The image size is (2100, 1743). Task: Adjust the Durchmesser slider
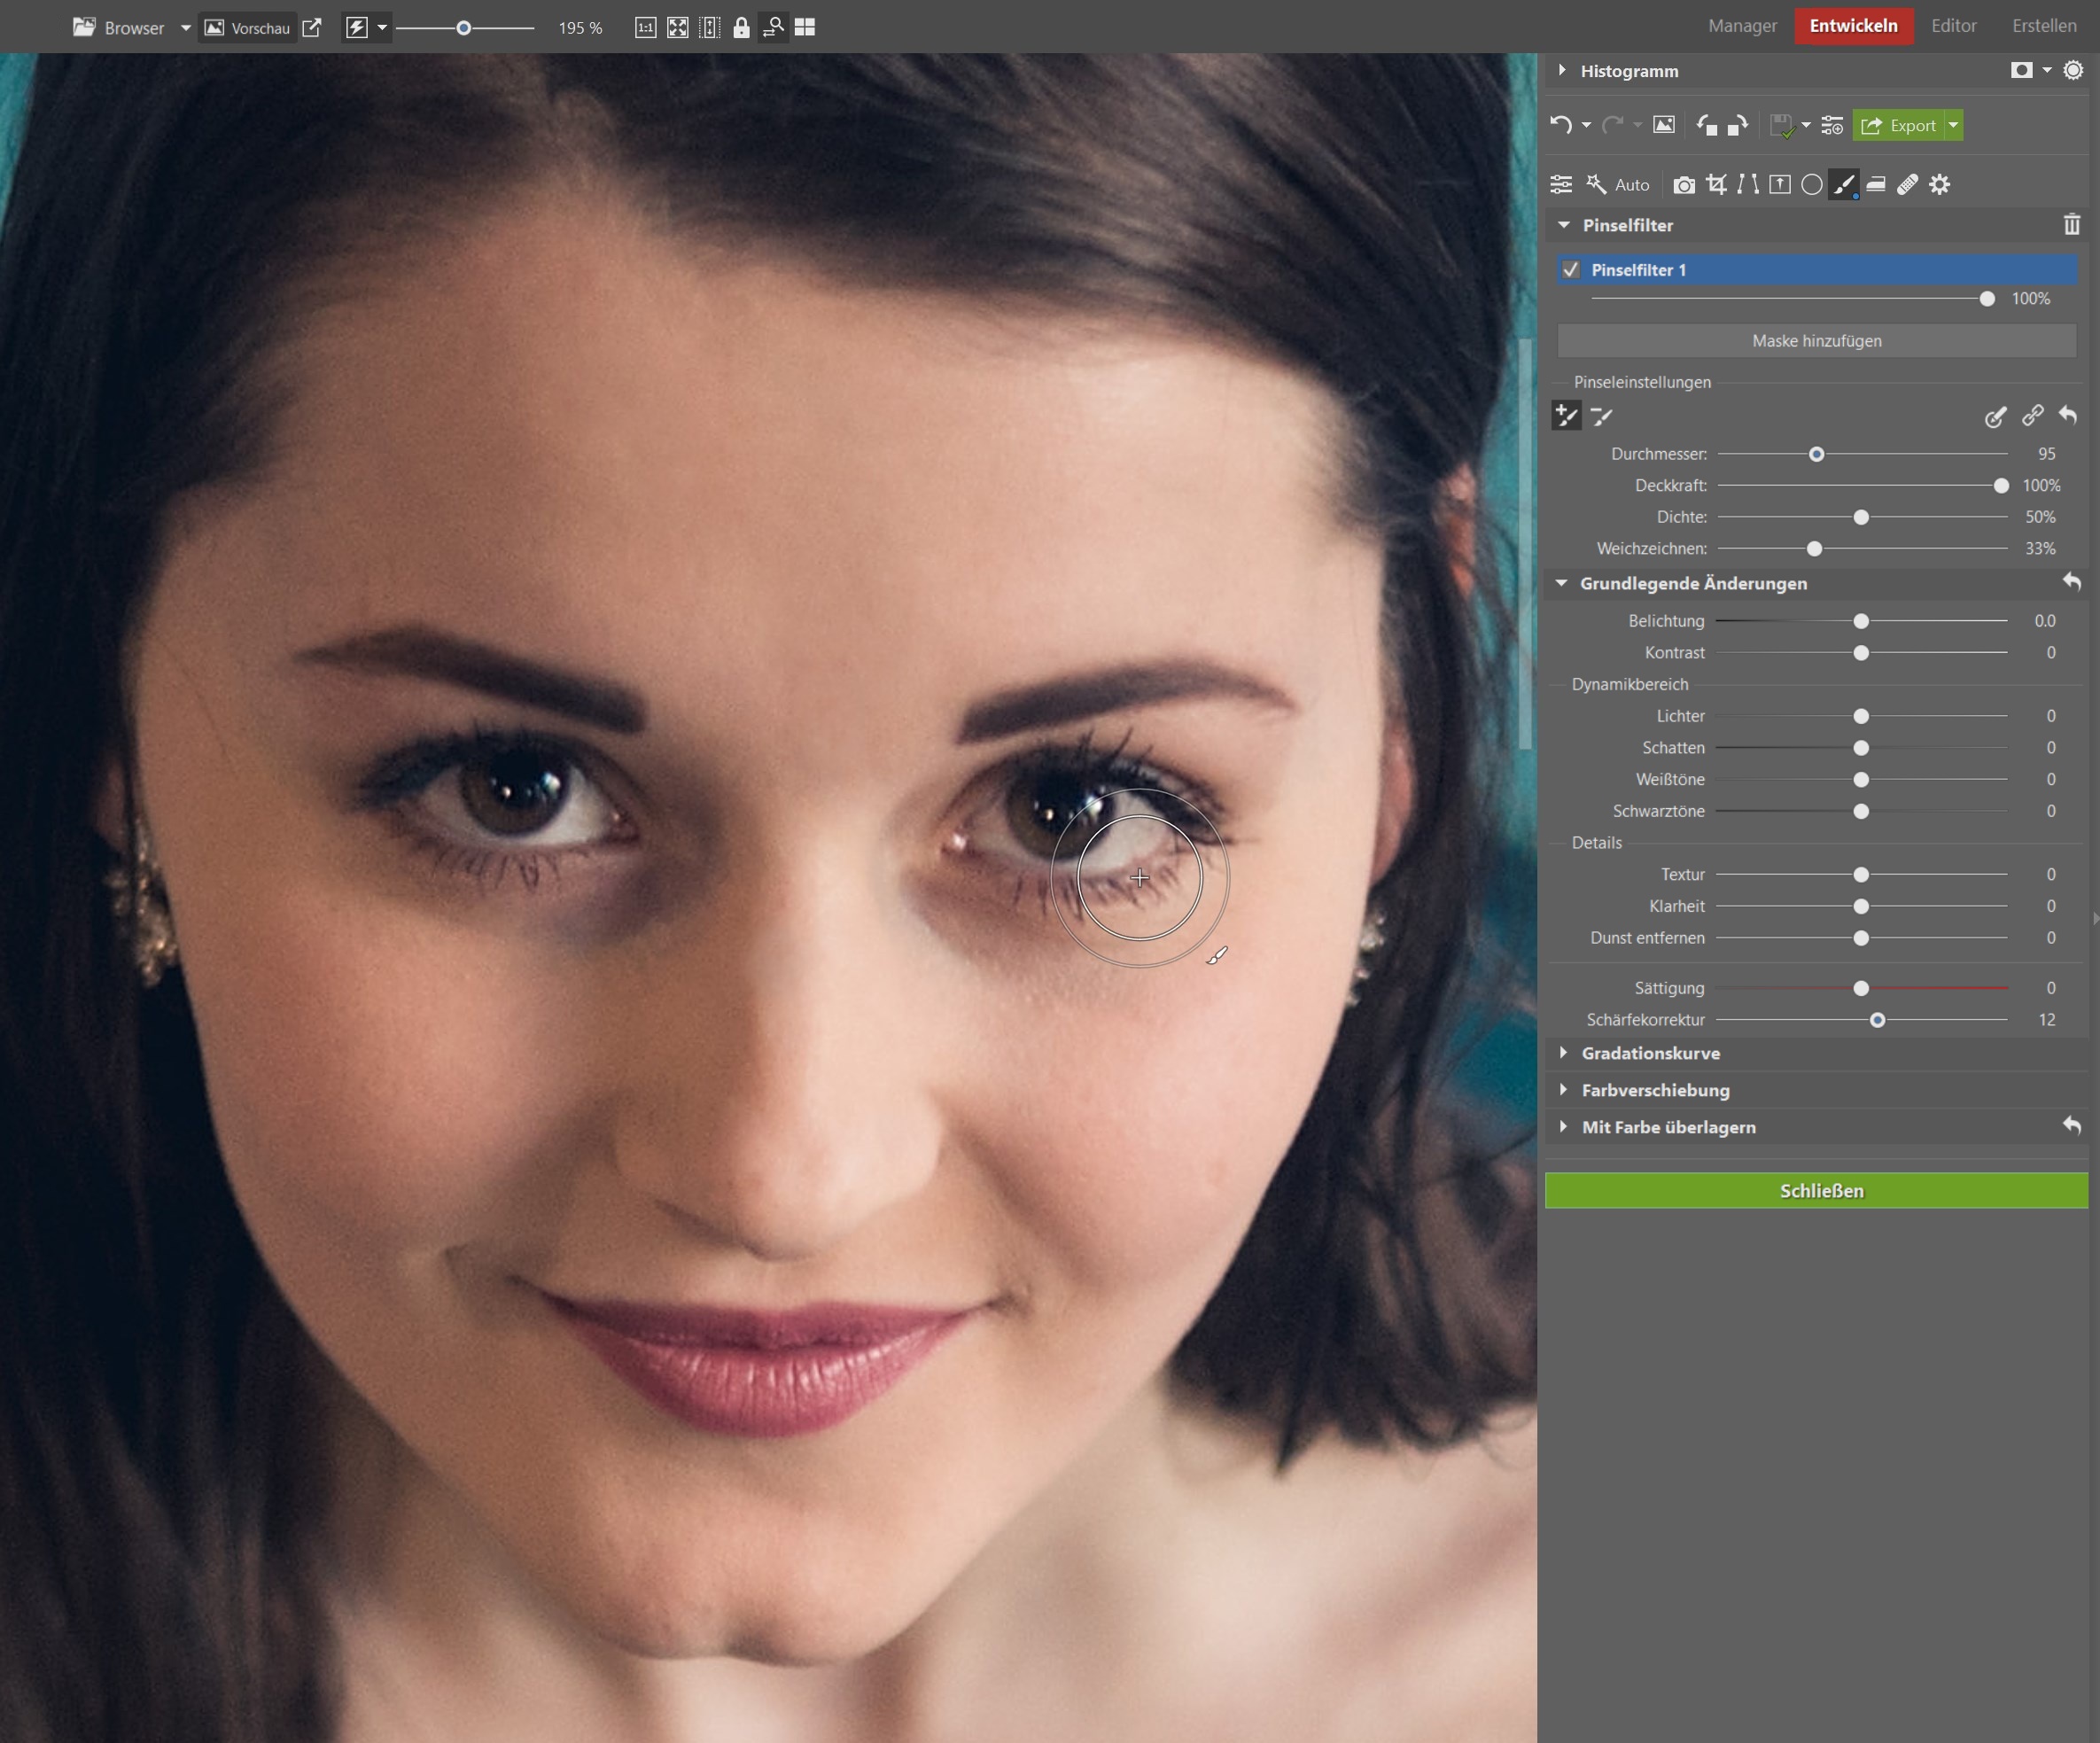[1816, 454]
